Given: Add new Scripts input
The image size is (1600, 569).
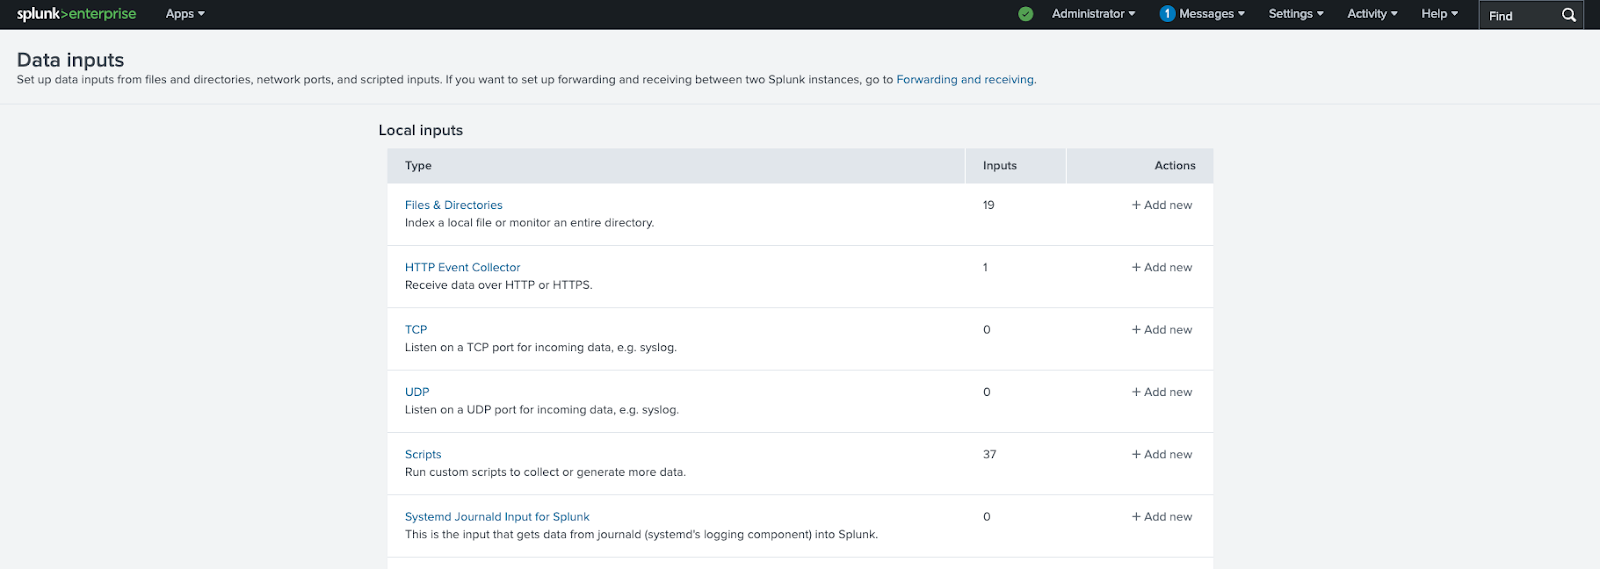Looking at the screenshot, I should [1162, 454].
